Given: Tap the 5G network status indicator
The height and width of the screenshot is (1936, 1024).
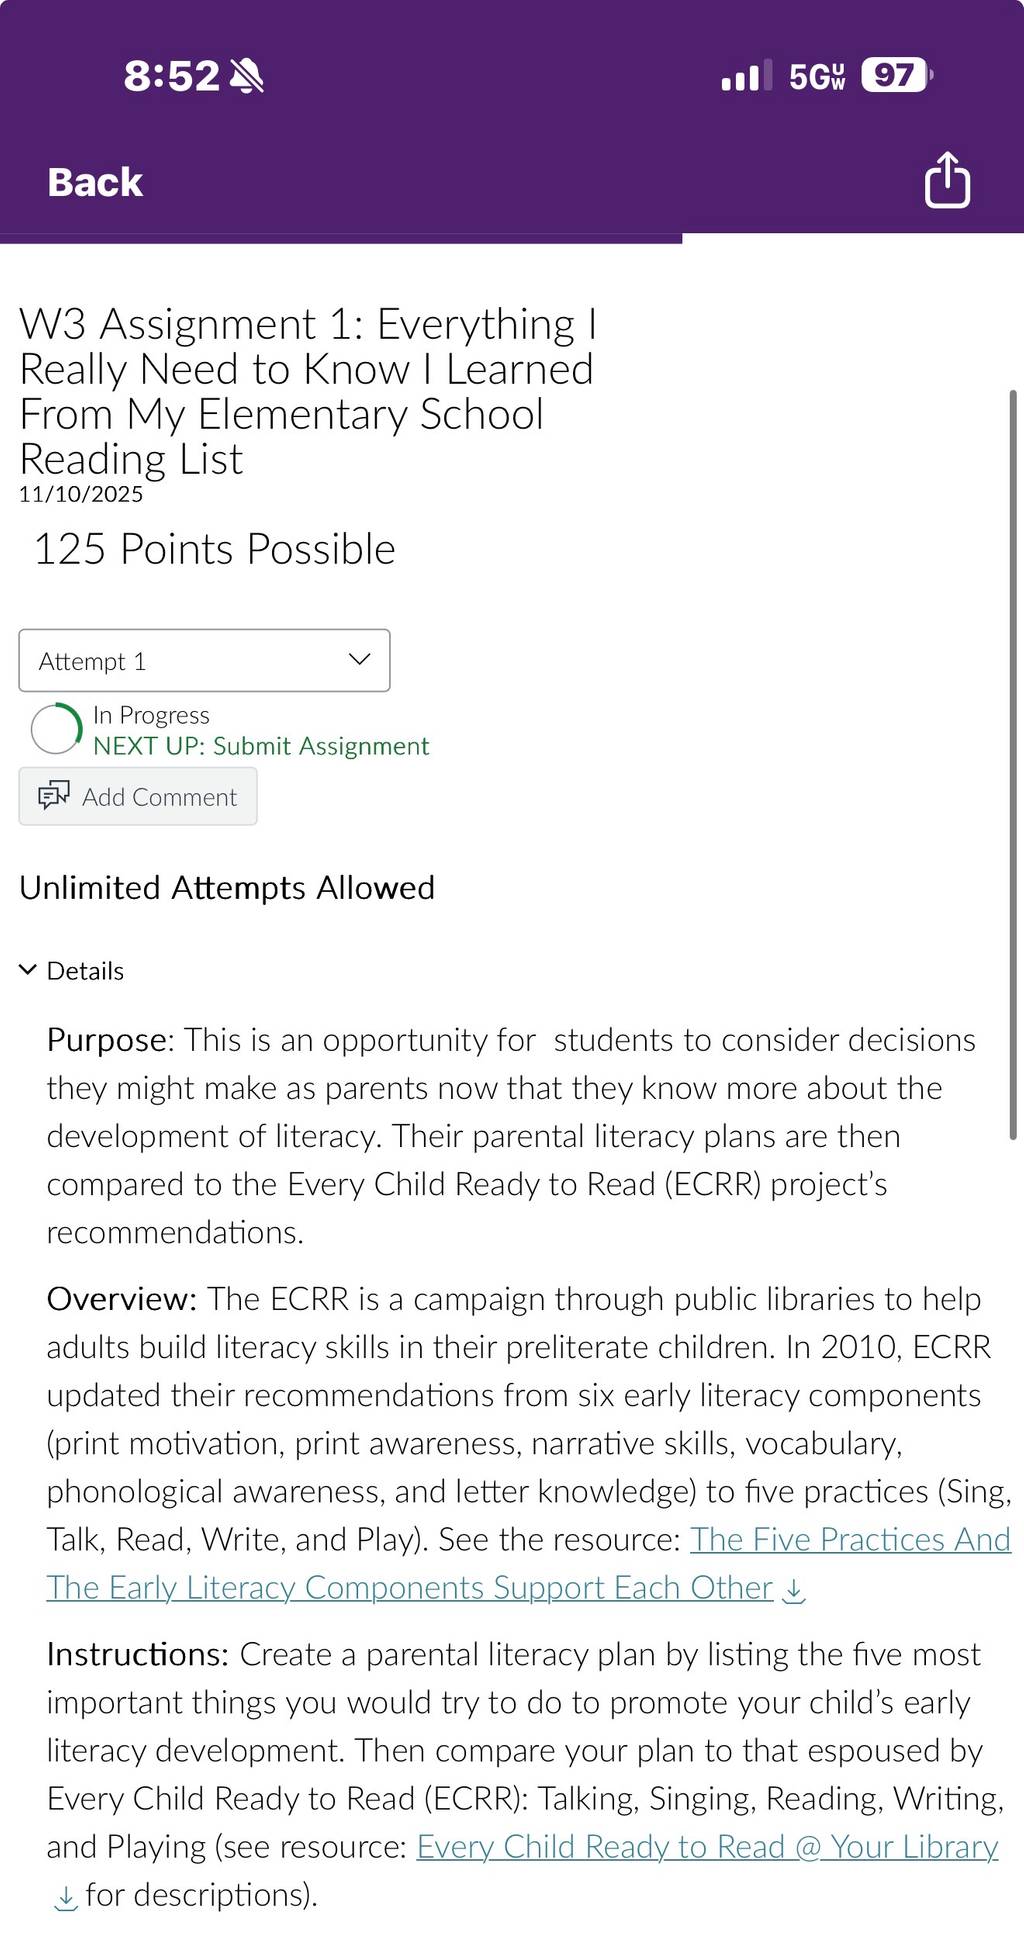Looking at the screenshot, I should (817, 76).
